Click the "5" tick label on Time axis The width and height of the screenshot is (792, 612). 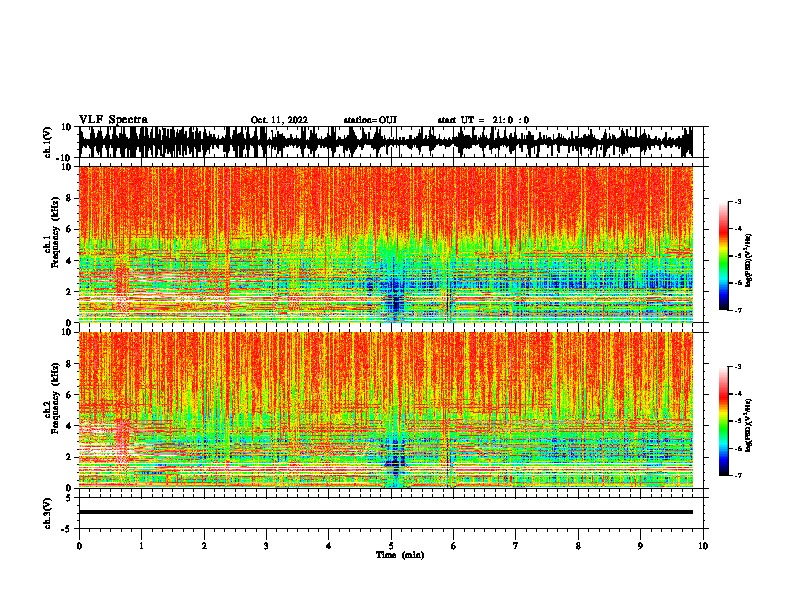[x=391, y=546]
